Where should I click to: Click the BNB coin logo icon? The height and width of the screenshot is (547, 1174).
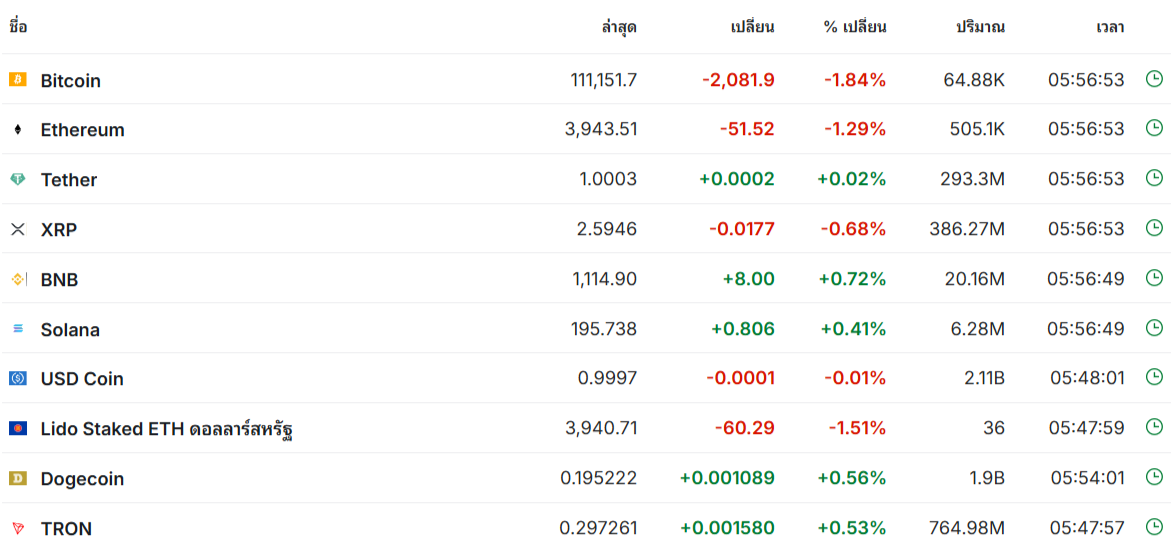[x=17, y=279]
